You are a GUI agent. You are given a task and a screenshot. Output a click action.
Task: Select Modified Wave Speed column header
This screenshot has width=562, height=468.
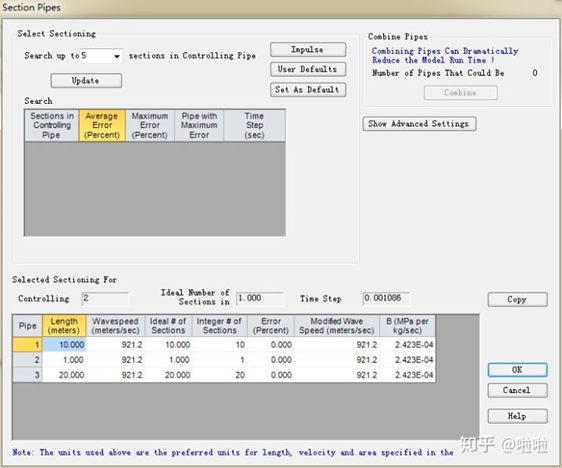[337, 326]
